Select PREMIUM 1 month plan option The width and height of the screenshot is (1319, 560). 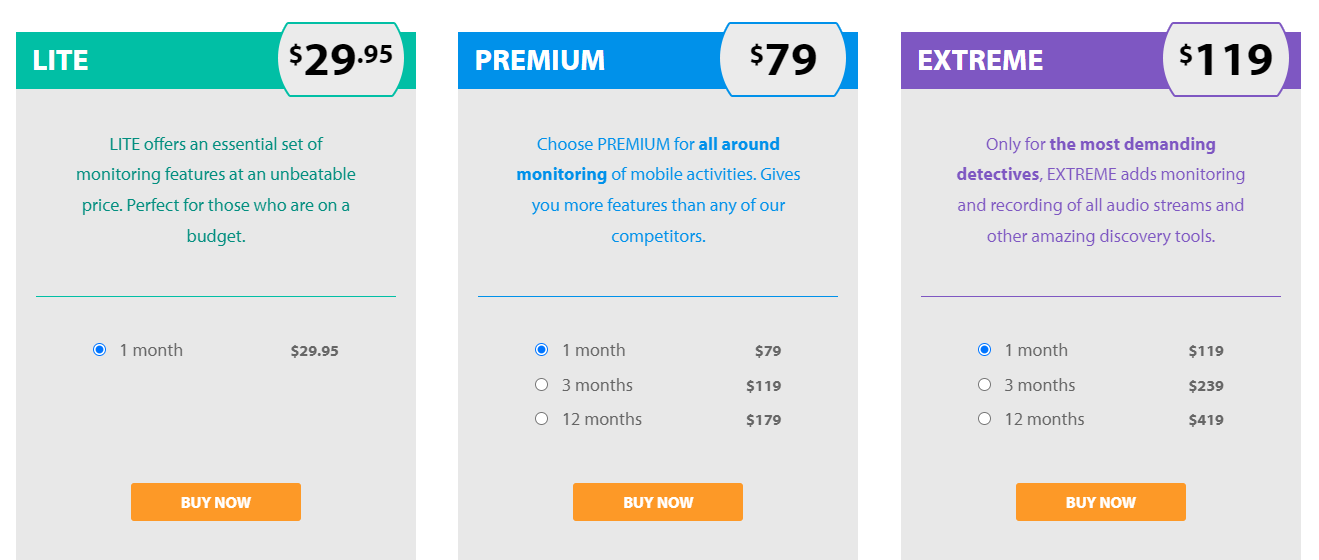[x=542, y=350]
